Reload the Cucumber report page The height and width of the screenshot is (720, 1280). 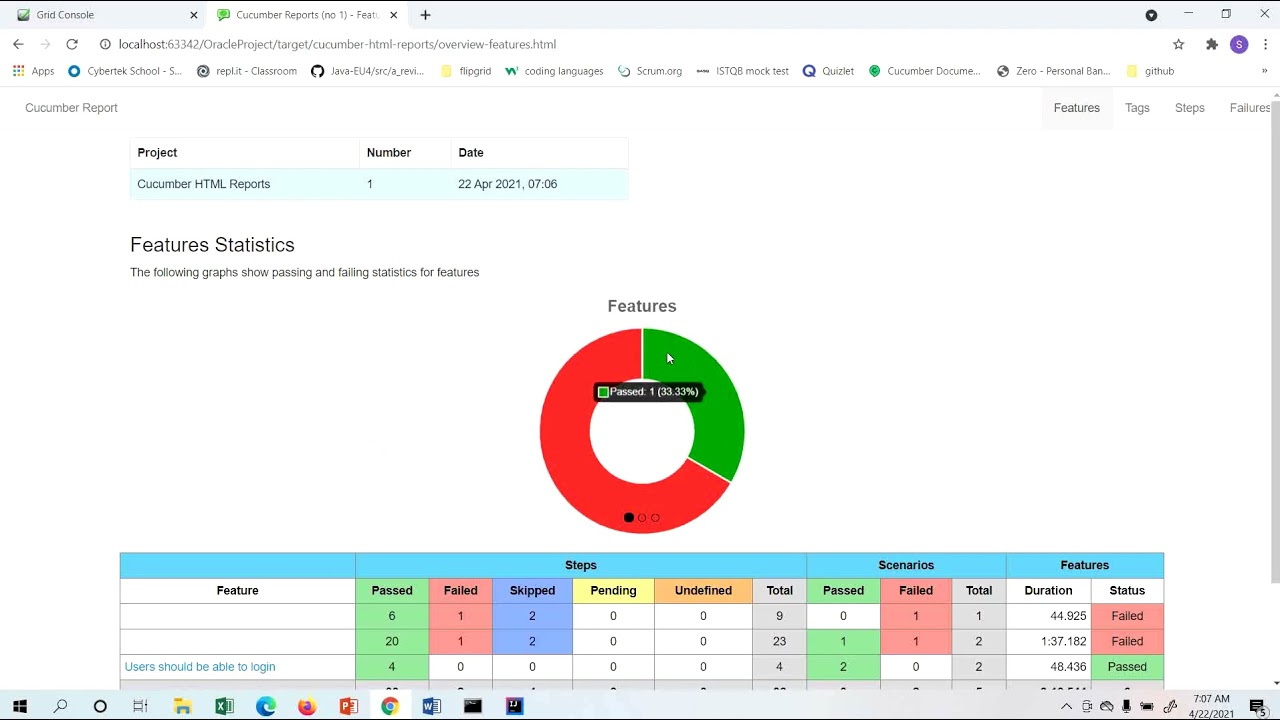point(72,44)
